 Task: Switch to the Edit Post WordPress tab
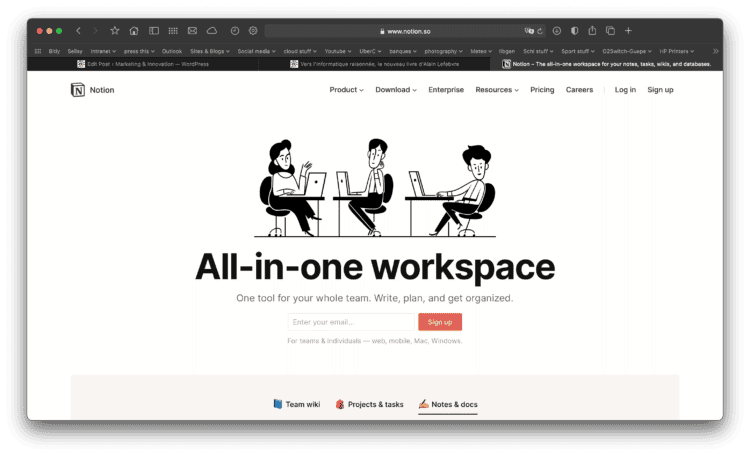tap(143, 64)
